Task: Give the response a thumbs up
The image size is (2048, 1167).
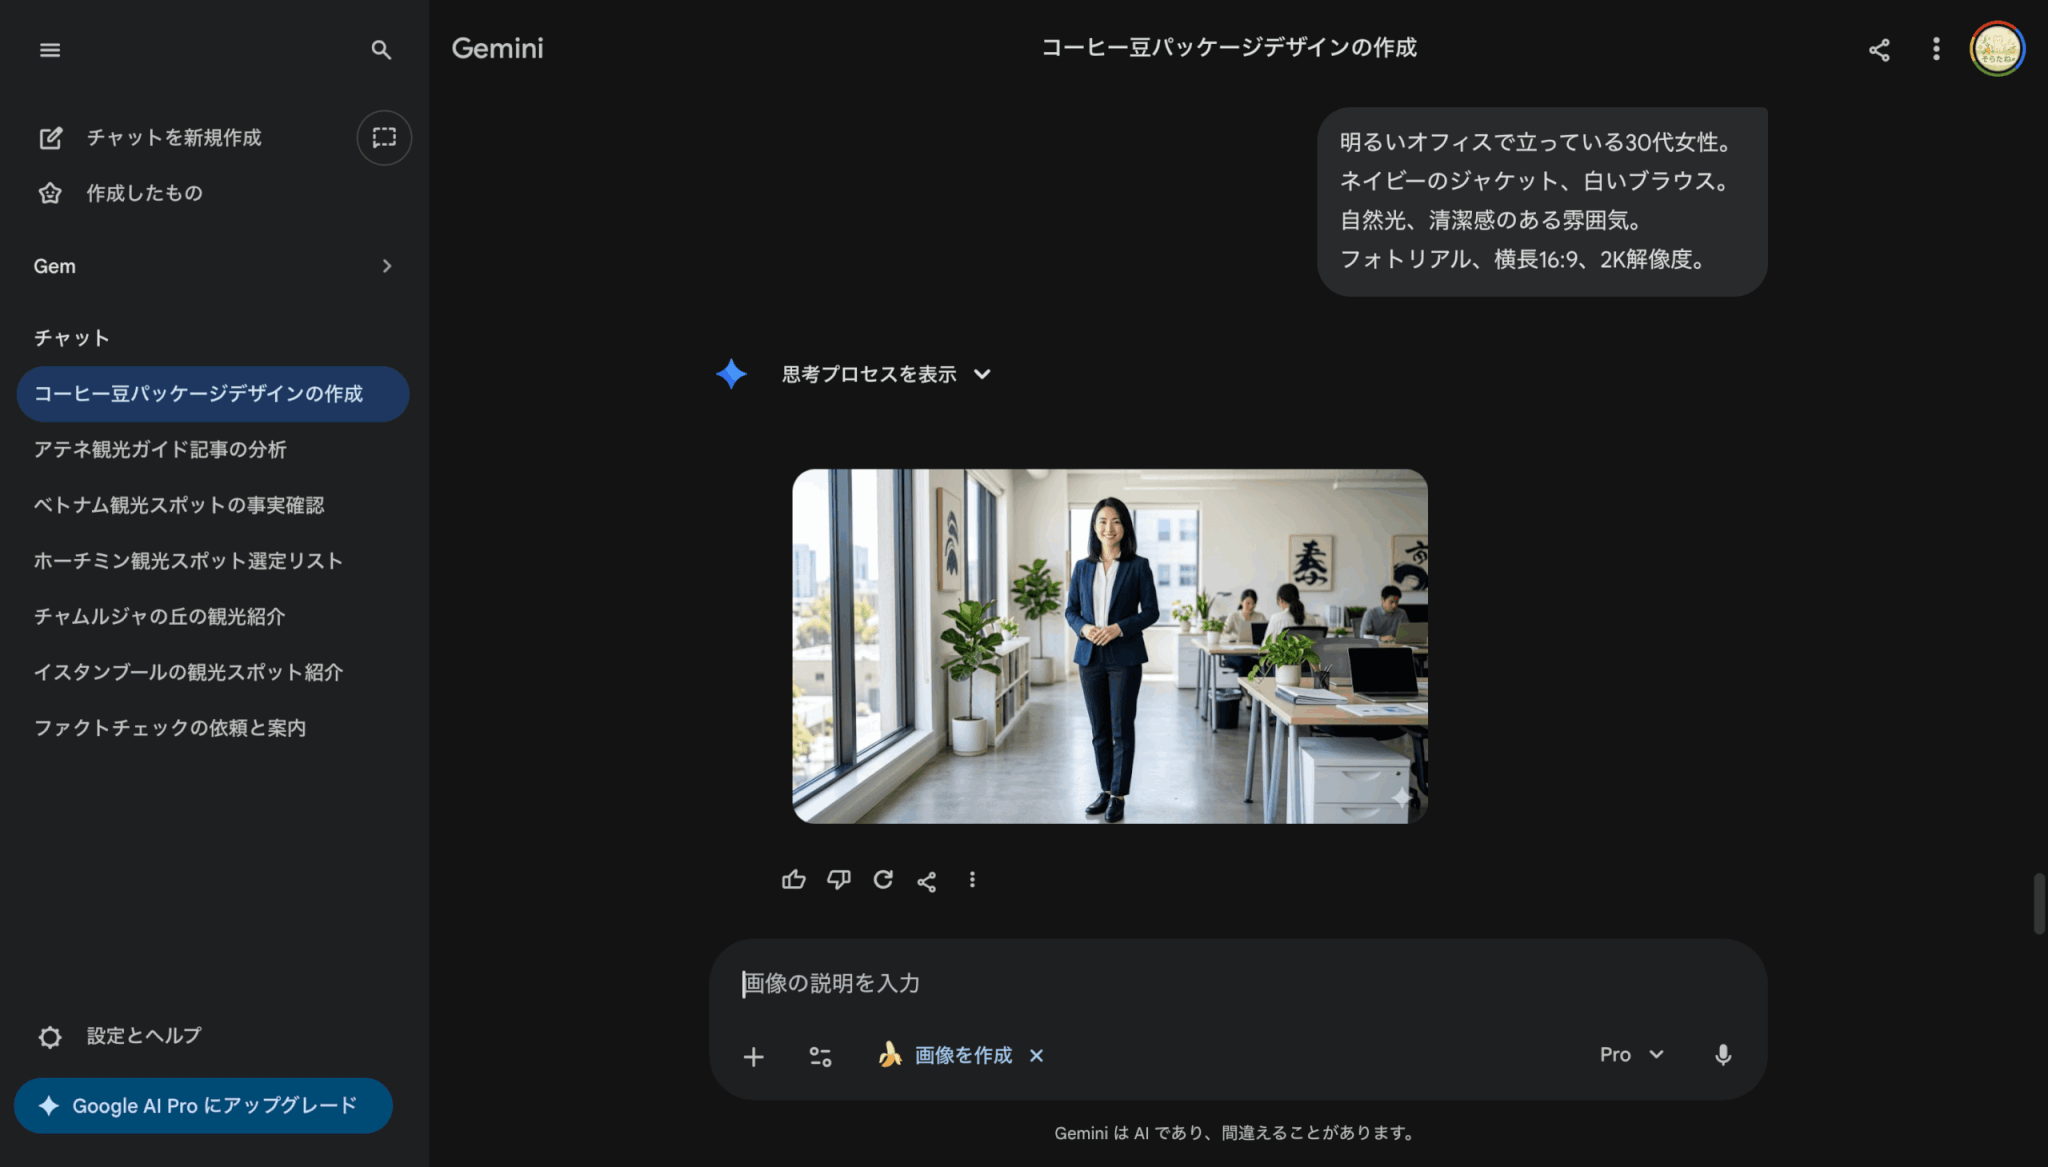Action: pos(793,880)
